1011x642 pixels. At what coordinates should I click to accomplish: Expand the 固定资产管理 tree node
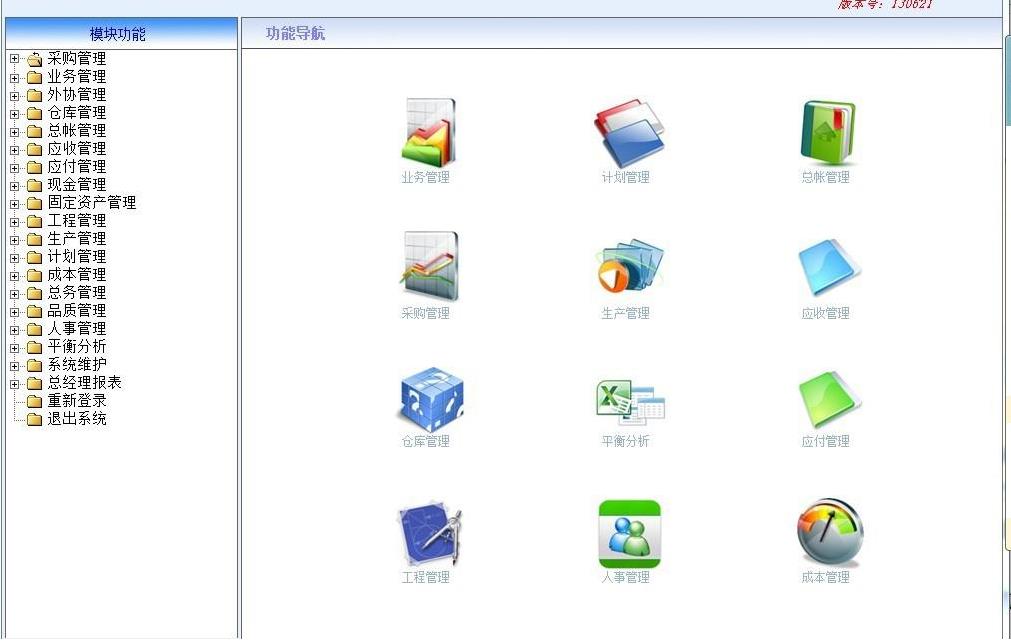click(14, 203)
